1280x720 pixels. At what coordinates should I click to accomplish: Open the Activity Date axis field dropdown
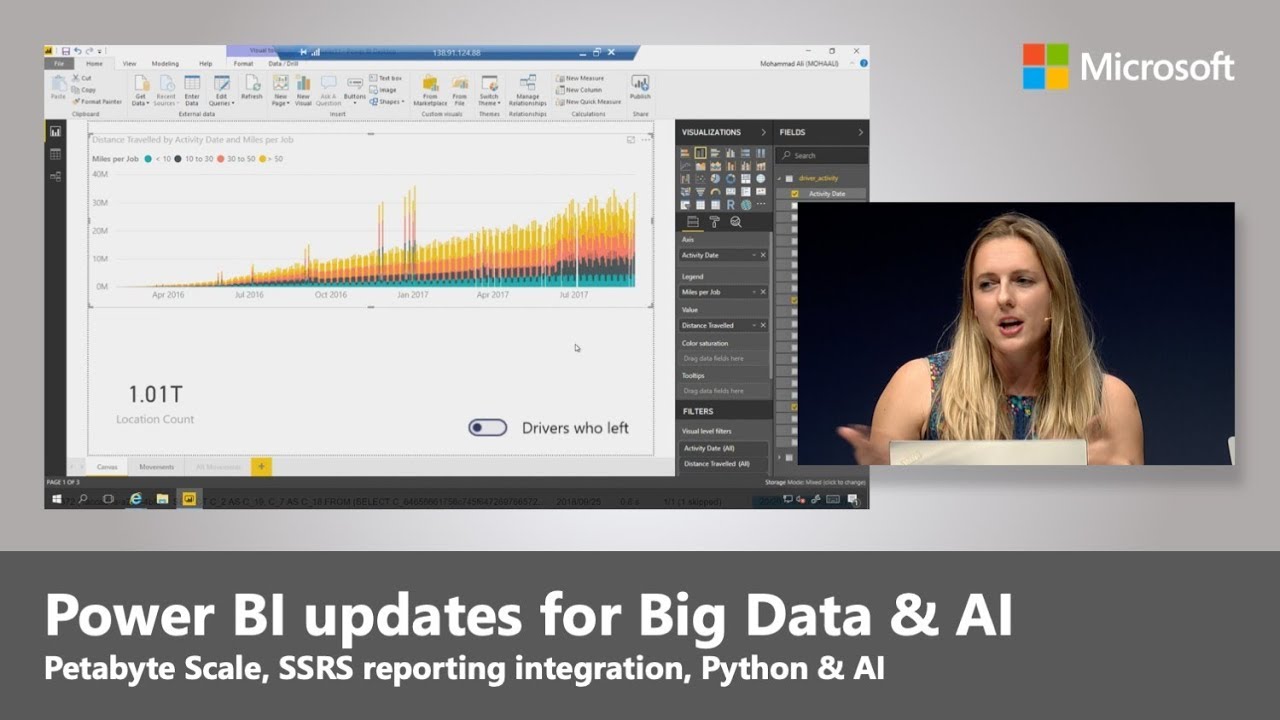click(754, 255)
